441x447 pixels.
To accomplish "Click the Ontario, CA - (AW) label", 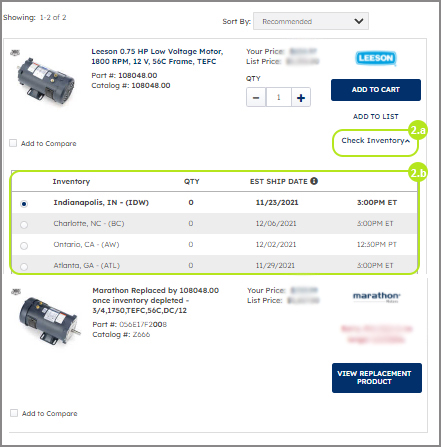I will (86, 244).
